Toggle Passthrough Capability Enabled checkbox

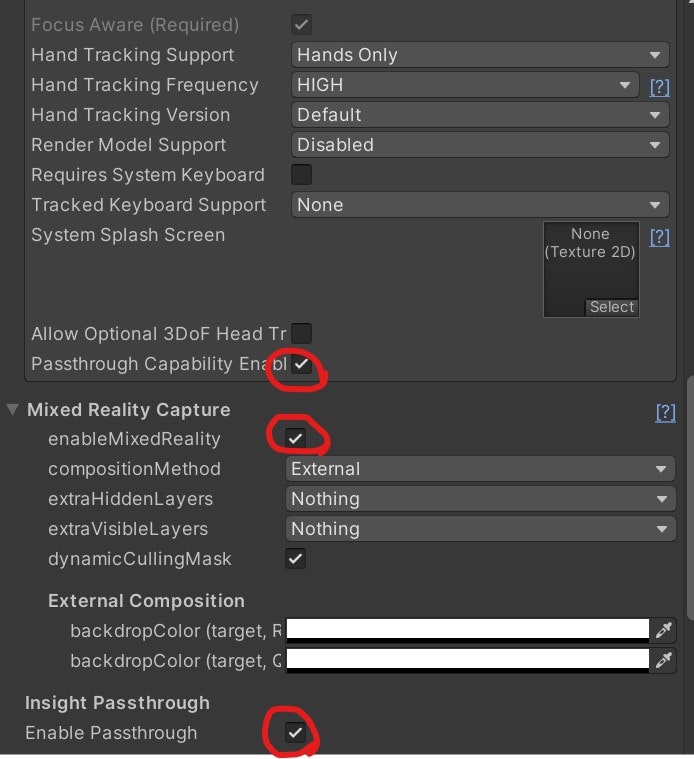(301, 364)
